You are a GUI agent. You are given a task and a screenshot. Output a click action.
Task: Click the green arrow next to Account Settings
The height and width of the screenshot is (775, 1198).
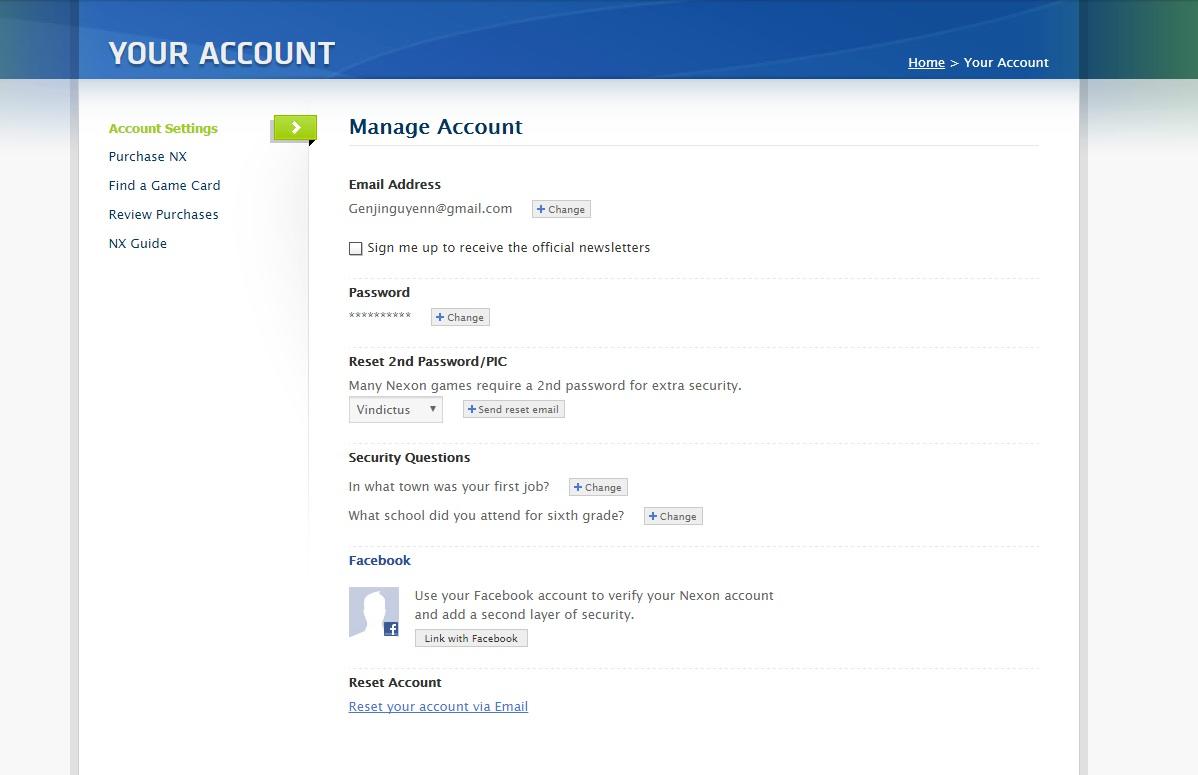[x=295, y=128]
